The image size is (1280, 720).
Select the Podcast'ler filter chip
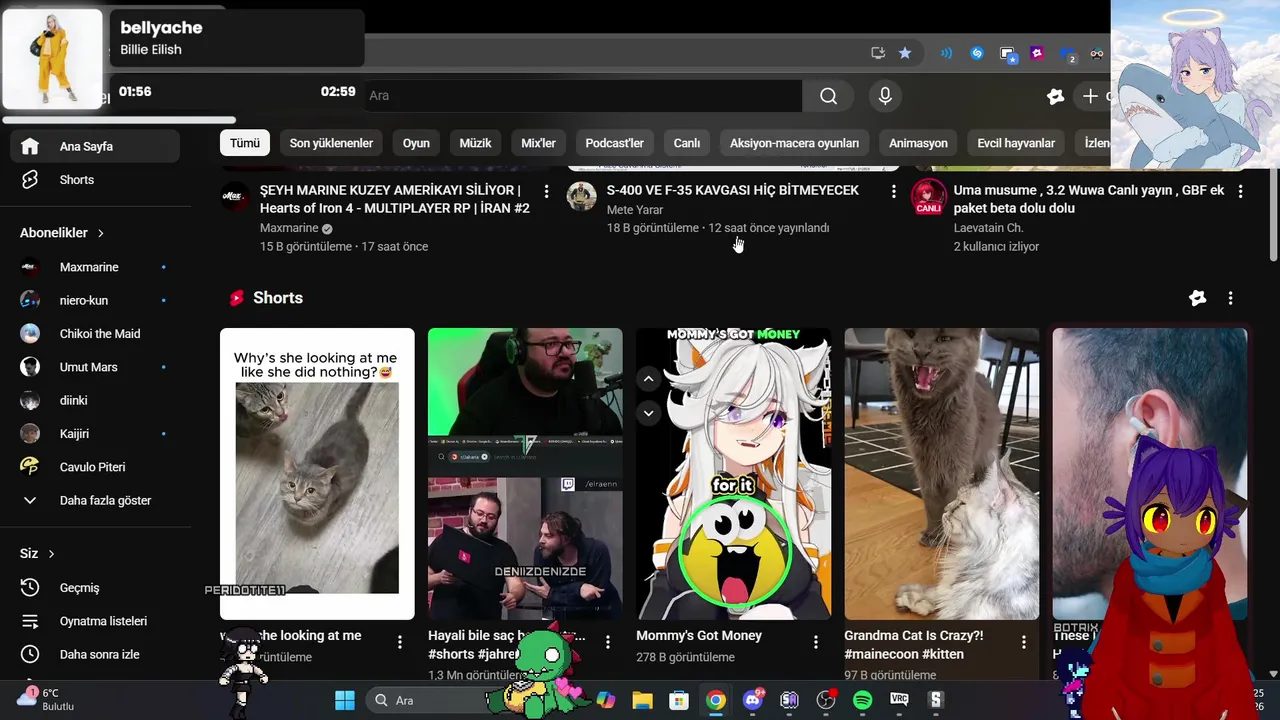[x=614, y=143]
